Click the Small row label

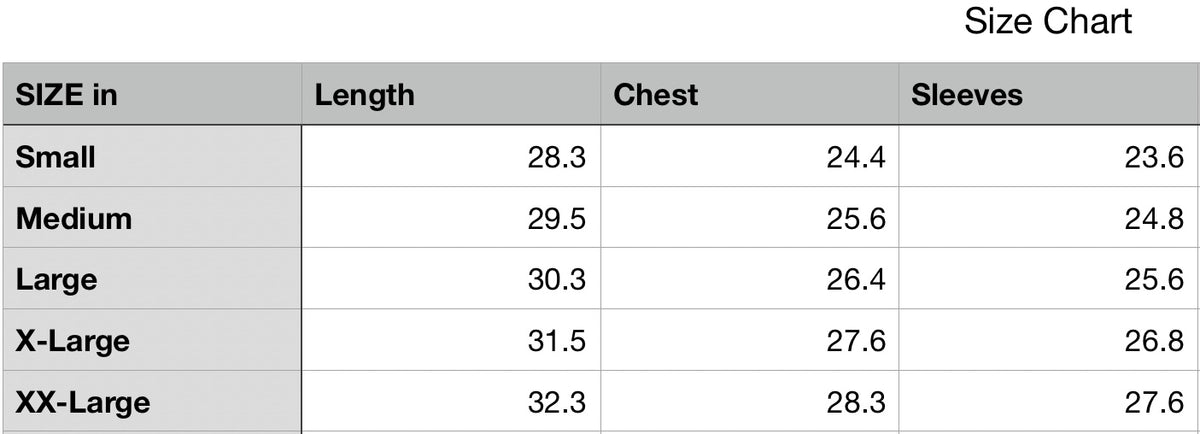[x=56, y=157]
